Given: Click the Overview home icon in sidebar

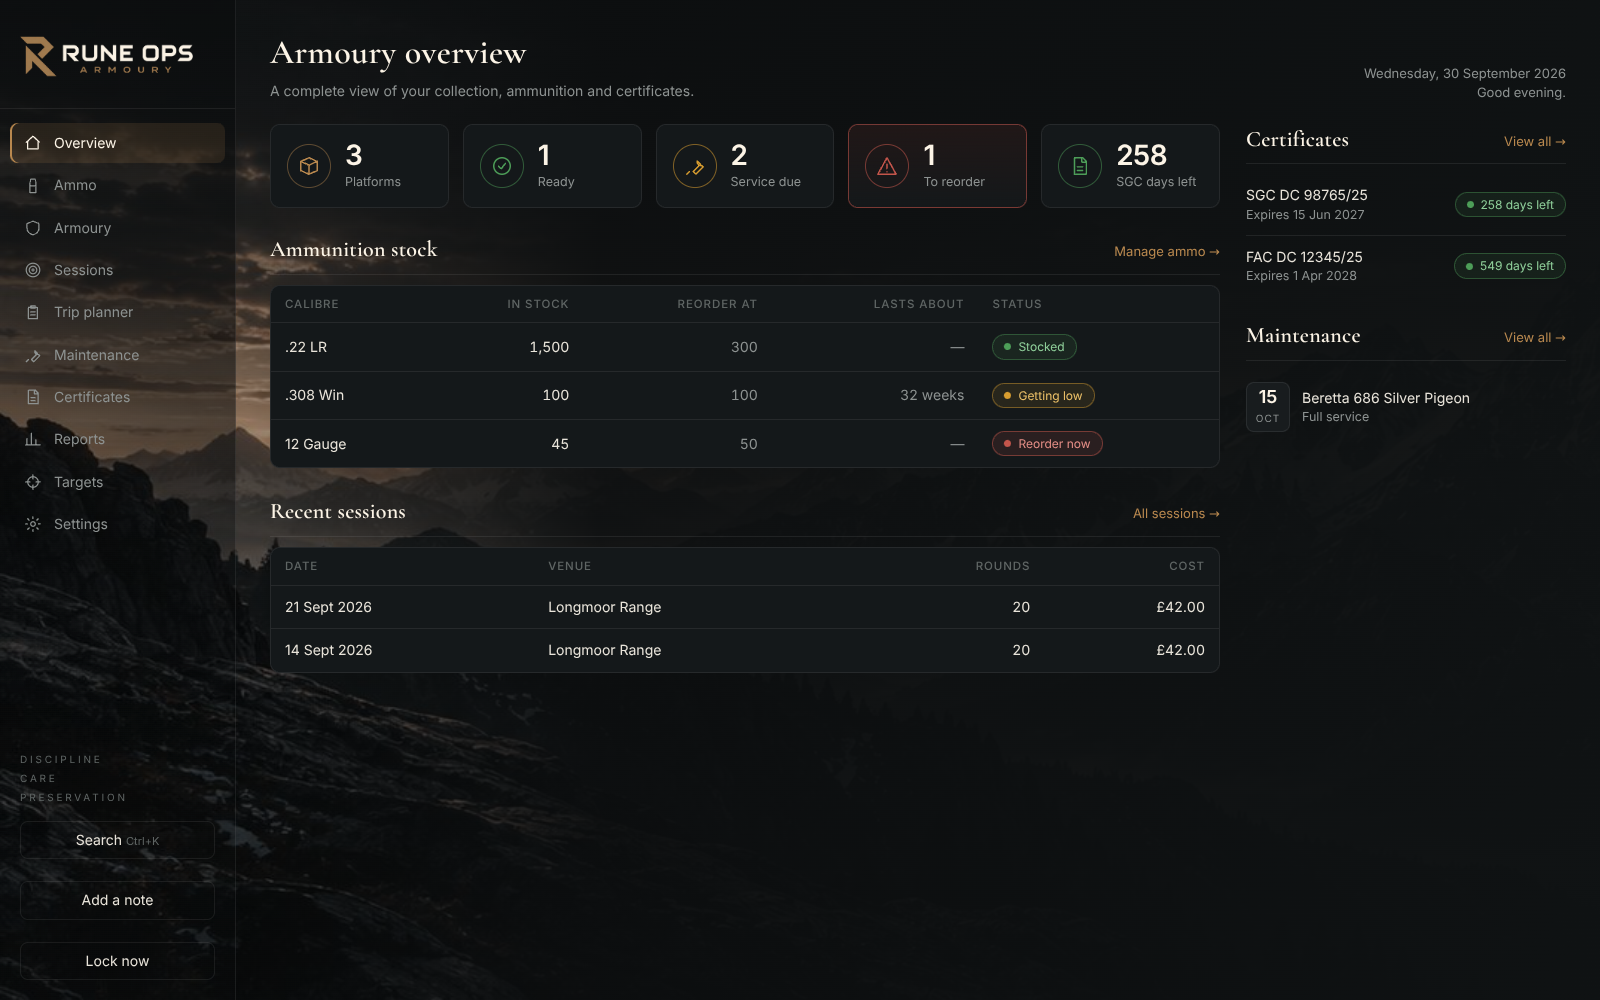Looking at the screenshot, I should 33,143.
